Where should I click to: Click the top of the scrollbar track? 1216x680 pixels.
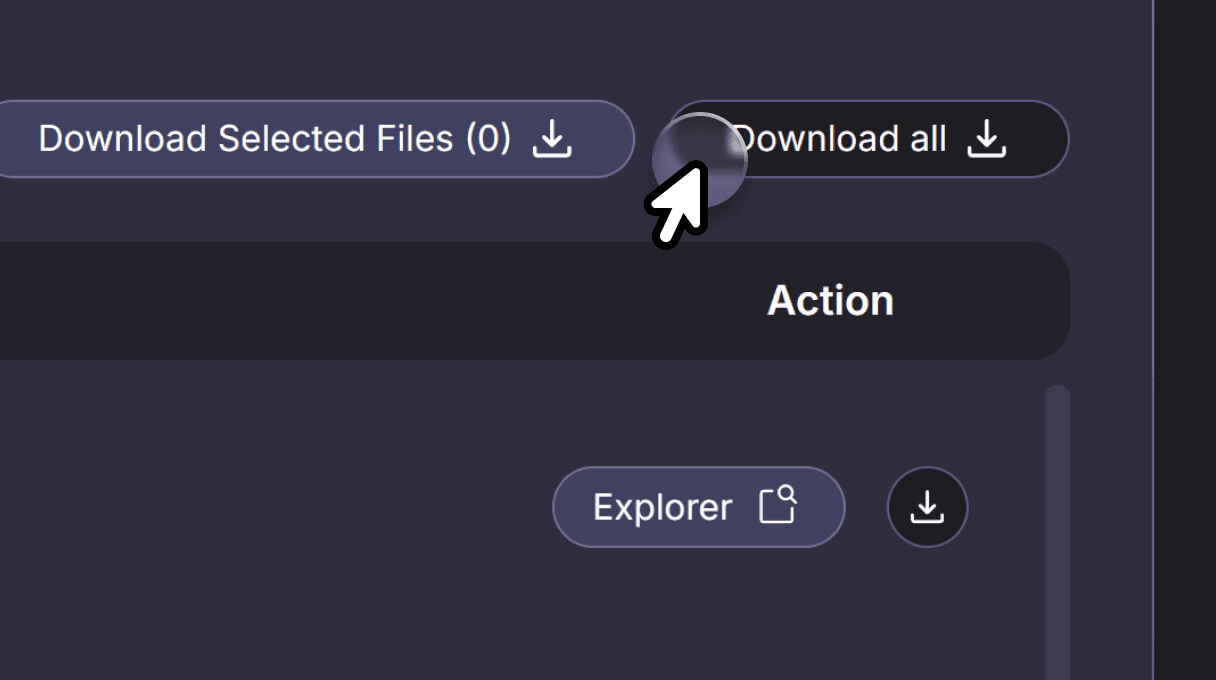point(1057,398)
